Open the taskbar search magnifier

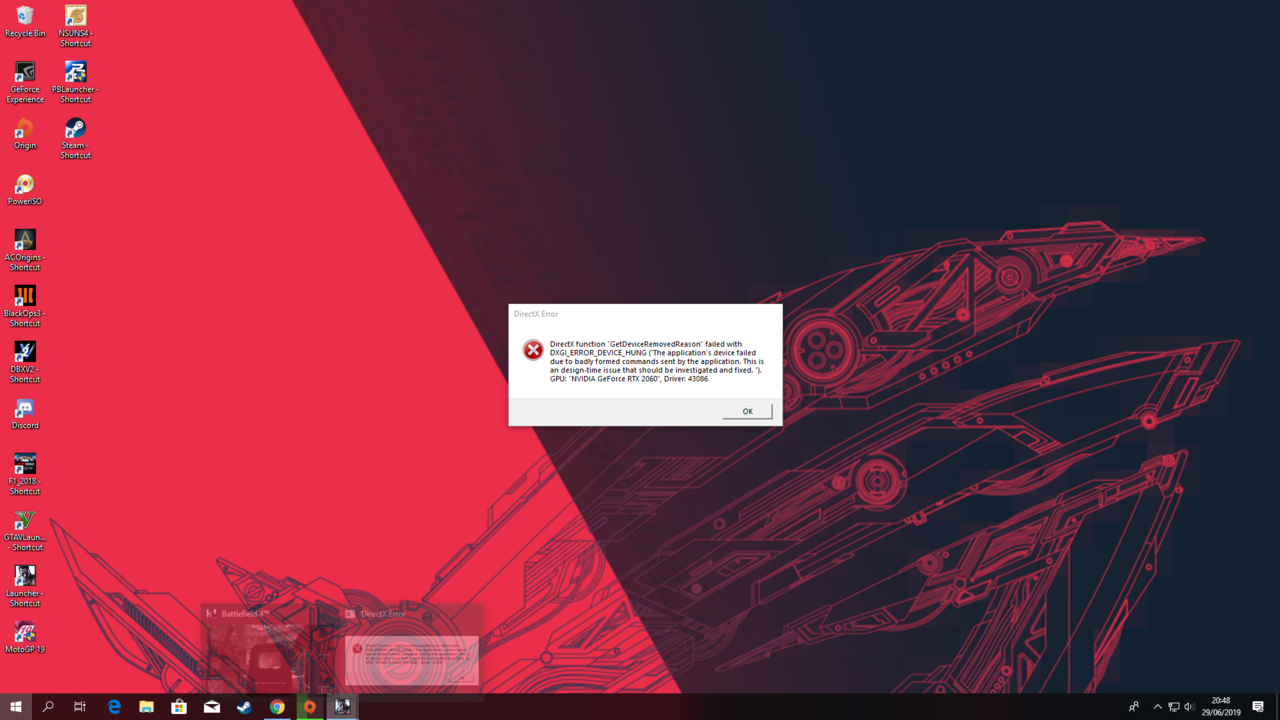(x=47, y=707)
